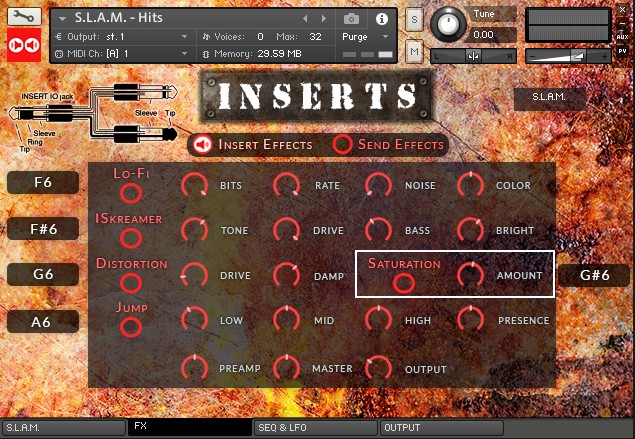Image resolution: width=635 pixels, height=439 pixels.
Task: Click the S.L.A.M. button at top right
Action: click(550, 98)
